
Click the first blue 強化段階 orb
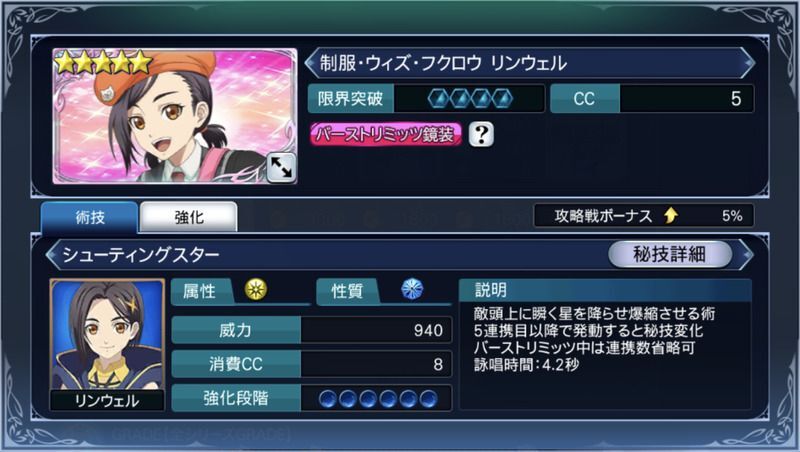(328, 398)
